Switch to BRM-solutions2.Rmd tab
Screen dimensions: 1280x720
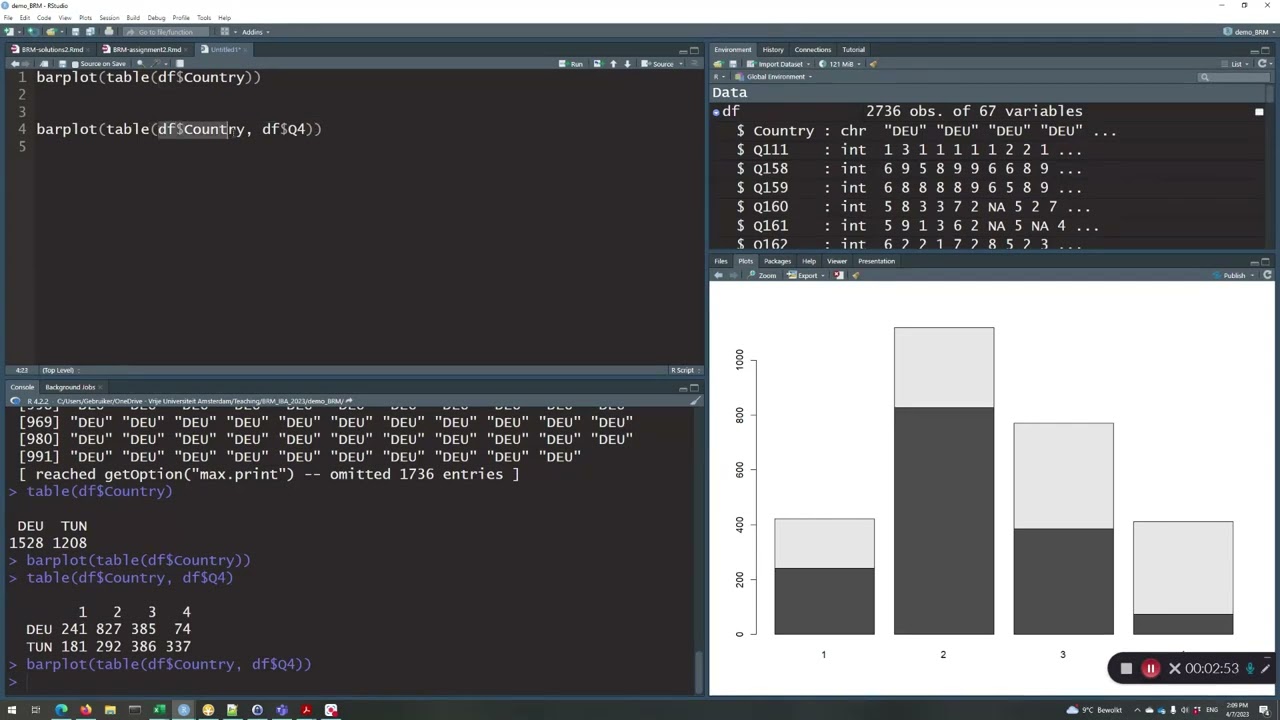tap(52, 49)
